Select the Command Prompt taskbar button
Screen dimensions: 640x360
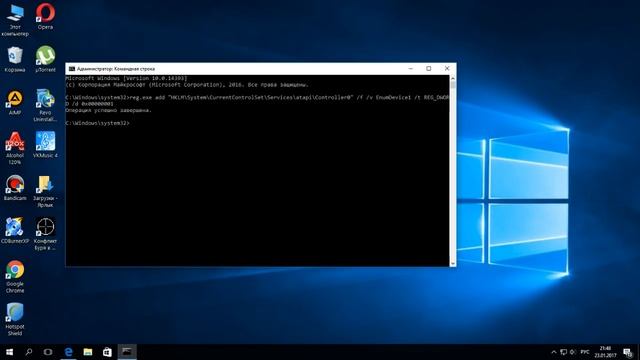[127, 352]
